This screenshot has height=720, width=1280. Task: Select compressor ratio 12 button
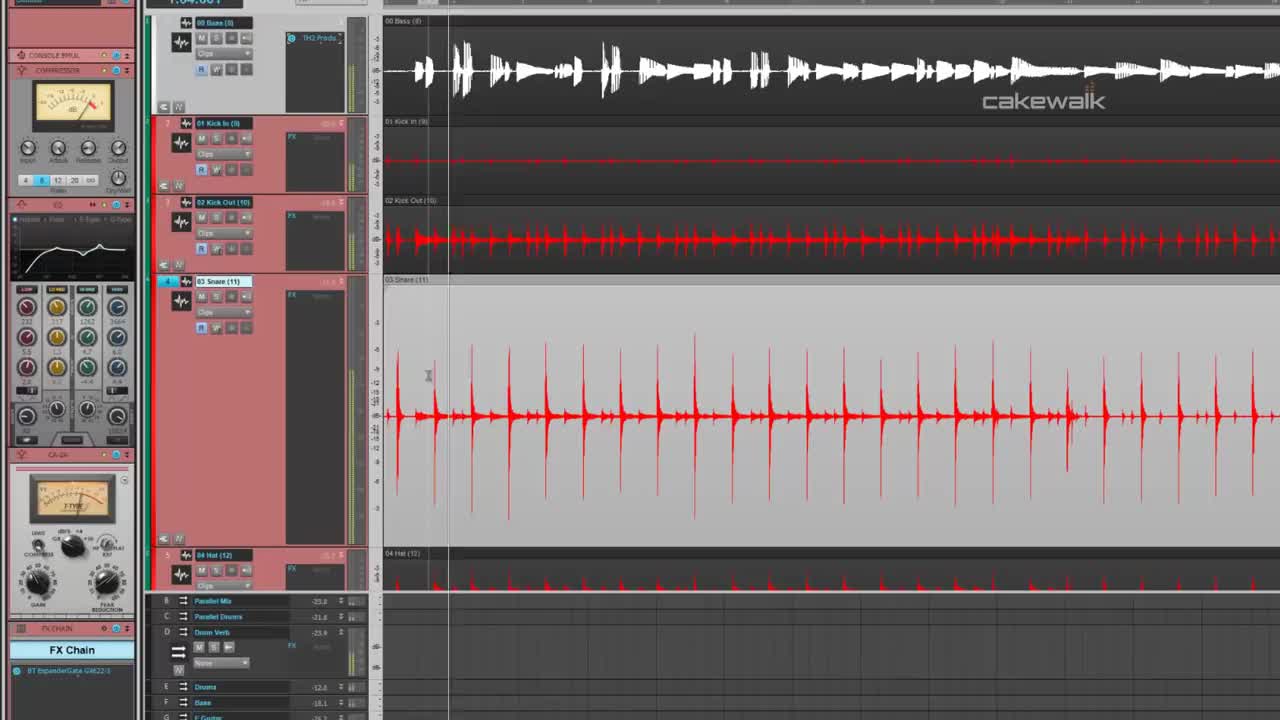[57, 180]
